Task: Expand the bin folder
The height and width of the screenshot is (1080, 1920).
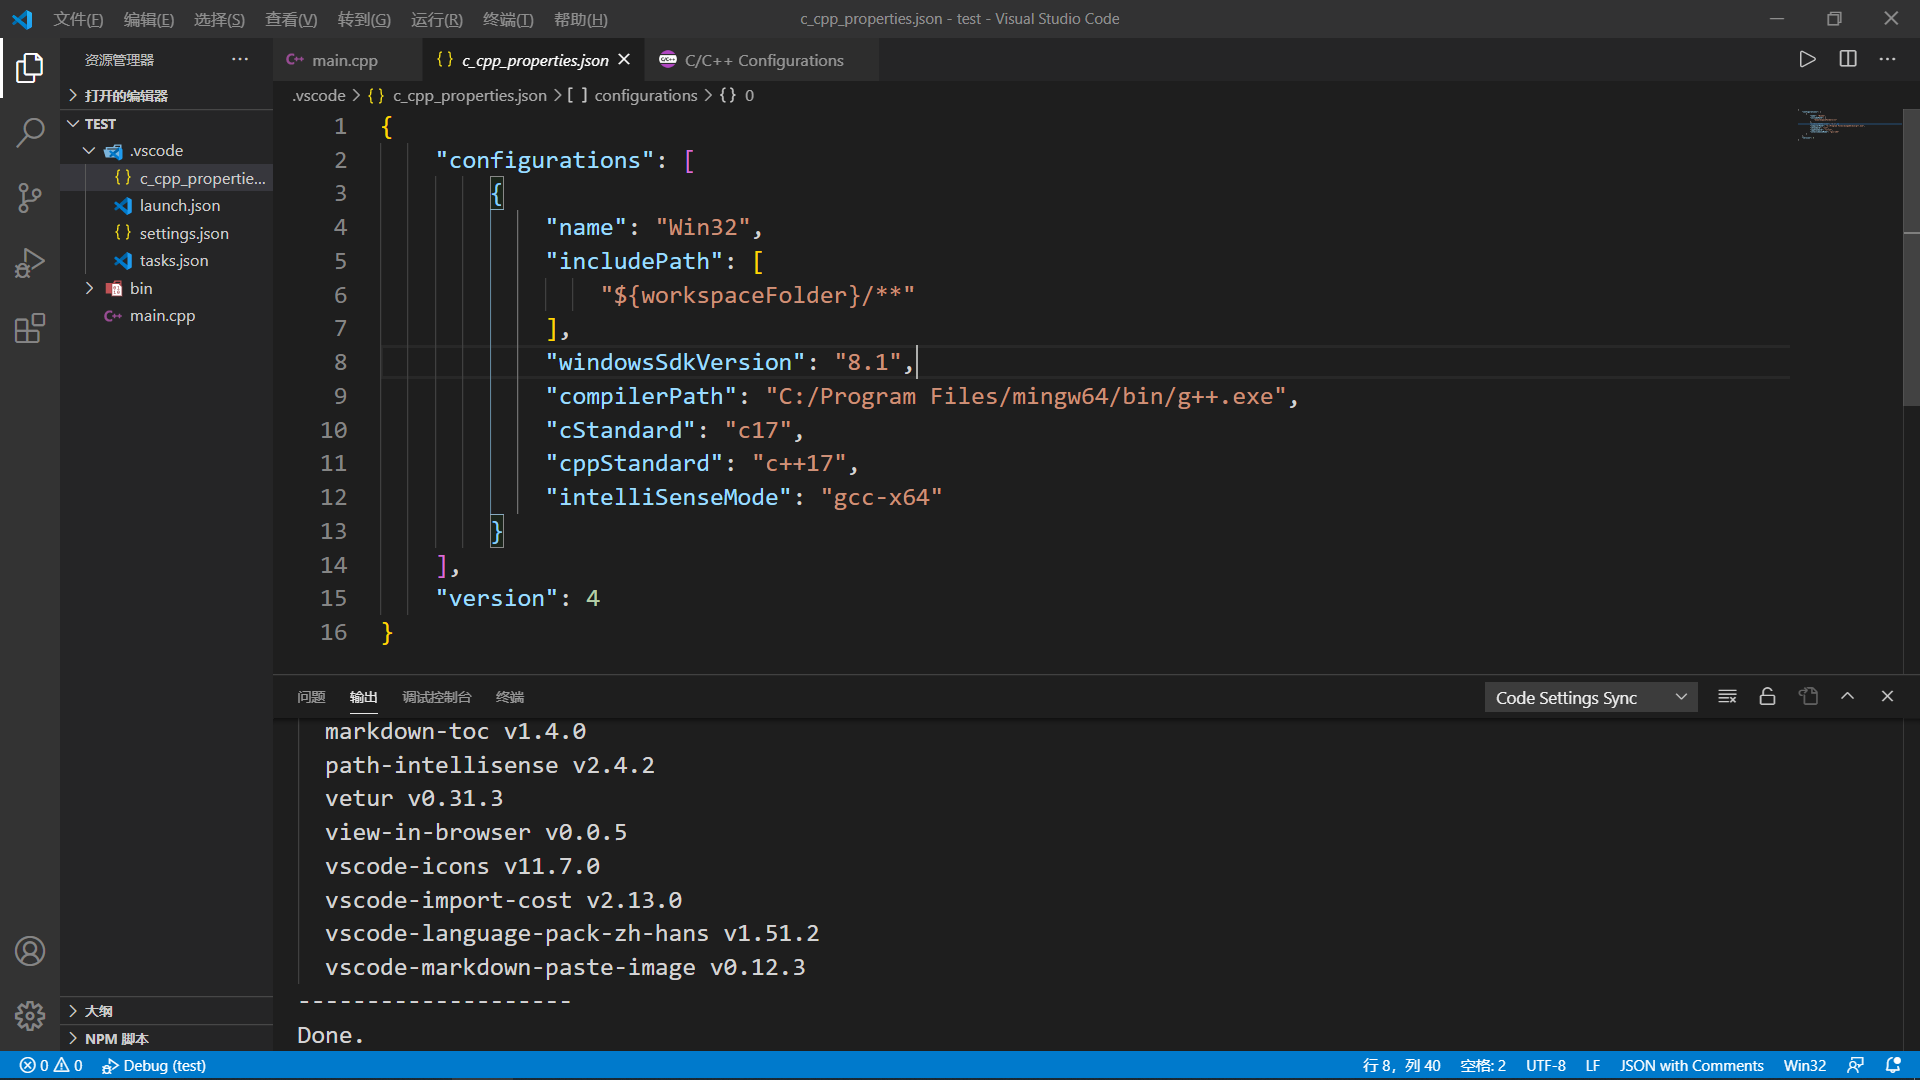Action: point(167,288)
